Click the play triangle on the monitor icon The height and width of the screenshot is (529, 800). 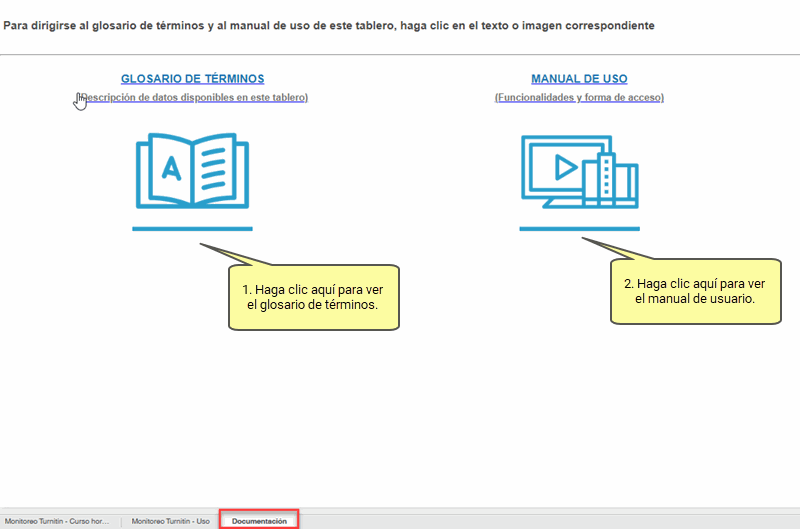[x=565, y=168]
